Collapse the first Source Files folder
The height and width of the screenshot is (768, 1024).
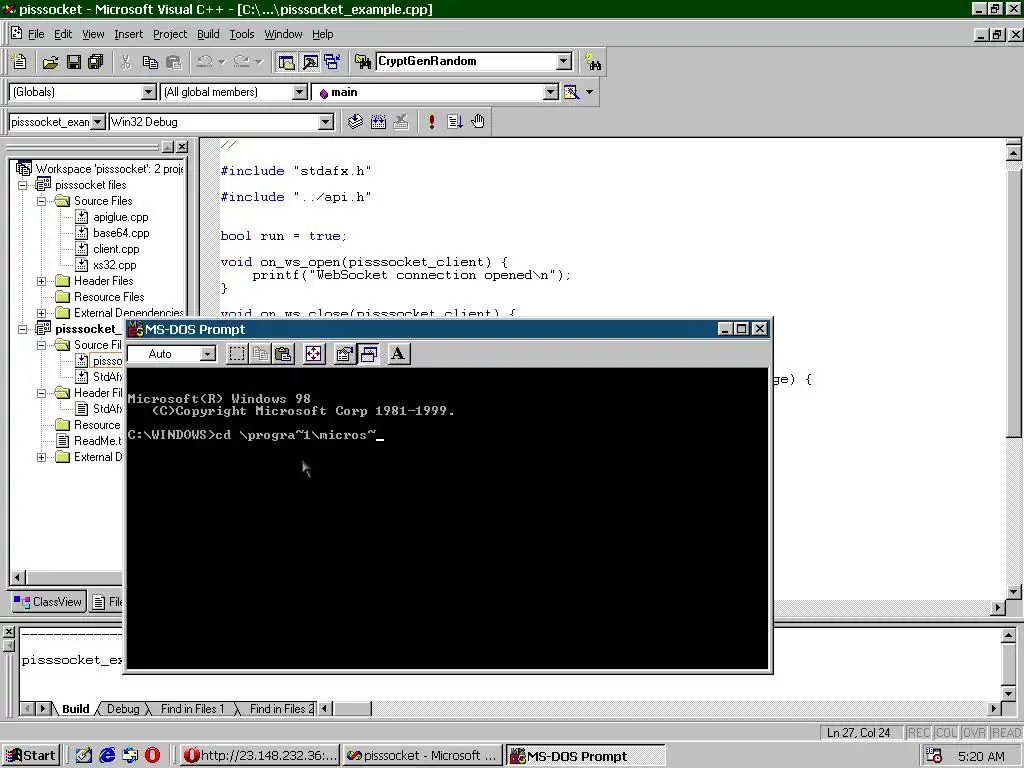click(41, 201)
